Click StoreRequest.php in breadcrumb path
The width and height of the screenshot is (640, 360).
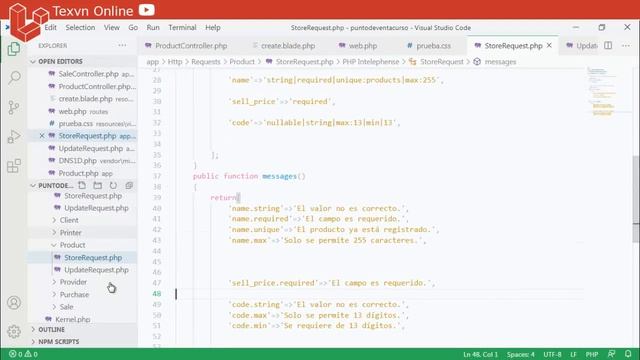(304, 62)
